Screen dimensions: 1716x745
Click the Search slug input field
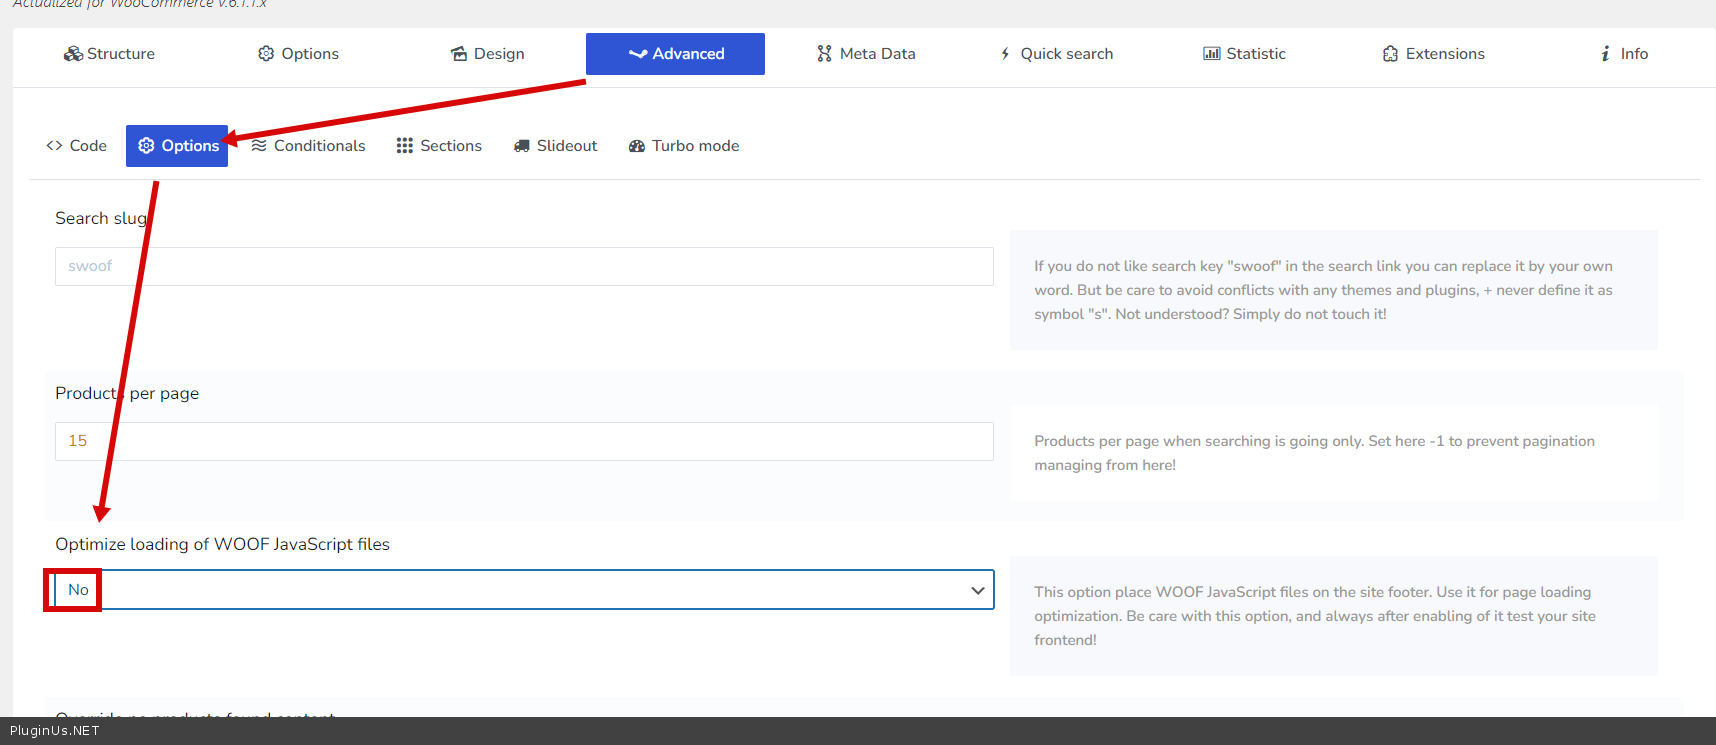[524, 267]
